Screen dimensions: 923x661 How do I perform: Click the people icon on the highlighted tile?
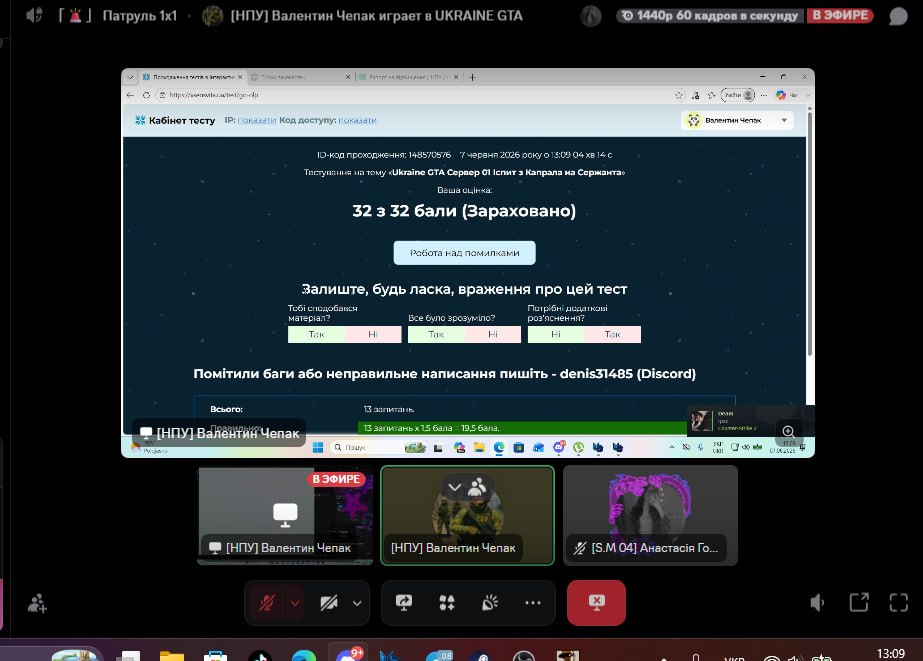point(477,487)
